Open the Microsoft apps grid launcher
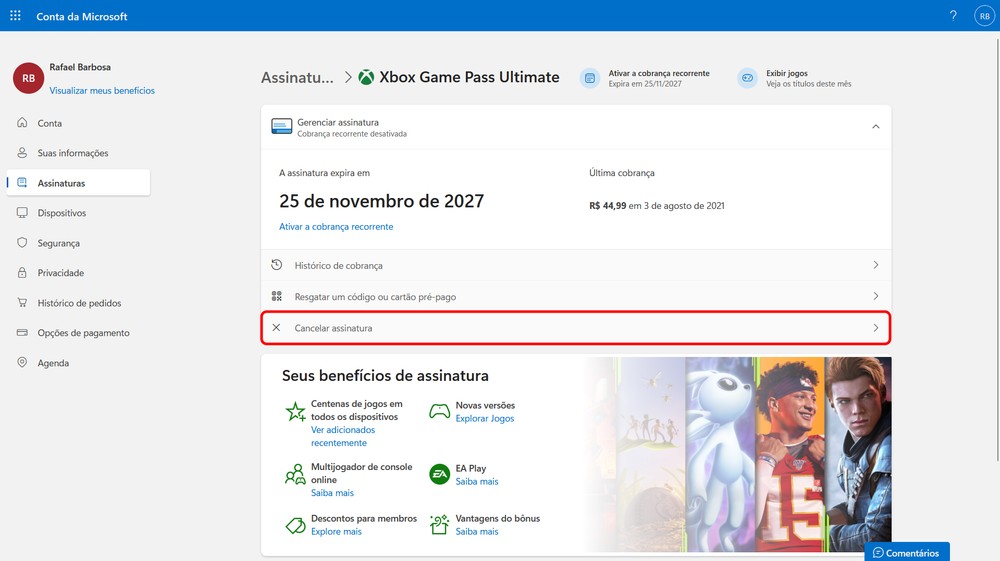Screen dimensions: 1000x561 point(15,16)
